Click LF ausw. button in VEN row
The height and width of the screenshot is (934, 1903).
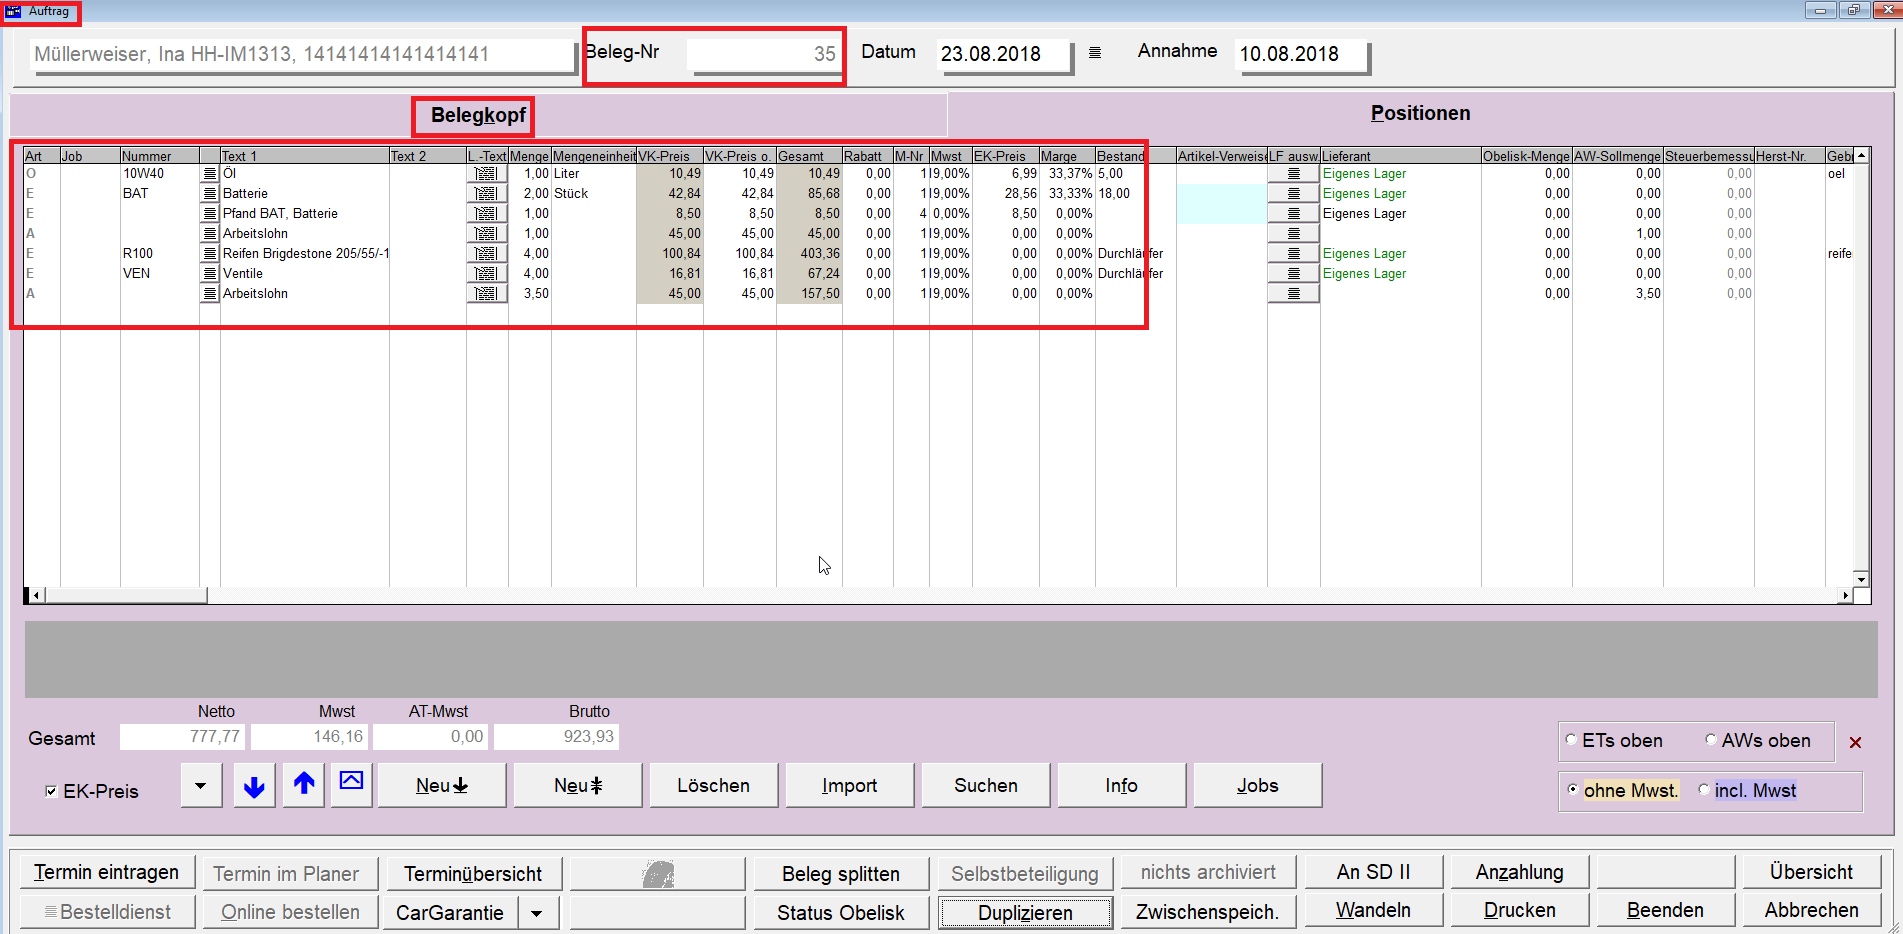[x=1293, y=274]
